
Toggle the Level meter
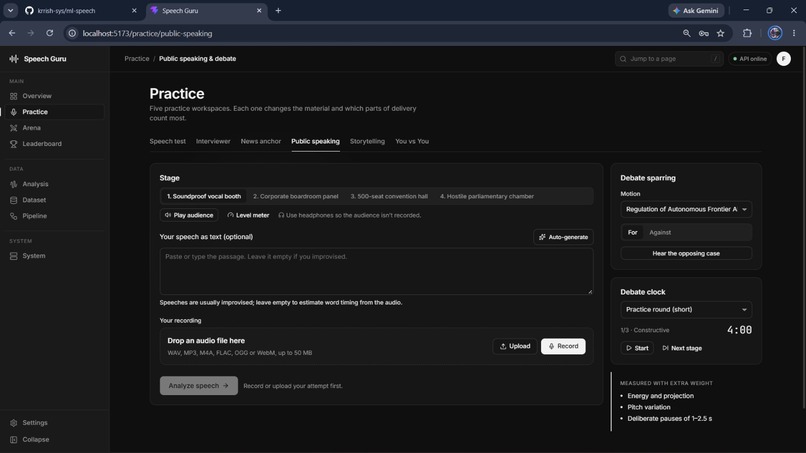(248, 215)
